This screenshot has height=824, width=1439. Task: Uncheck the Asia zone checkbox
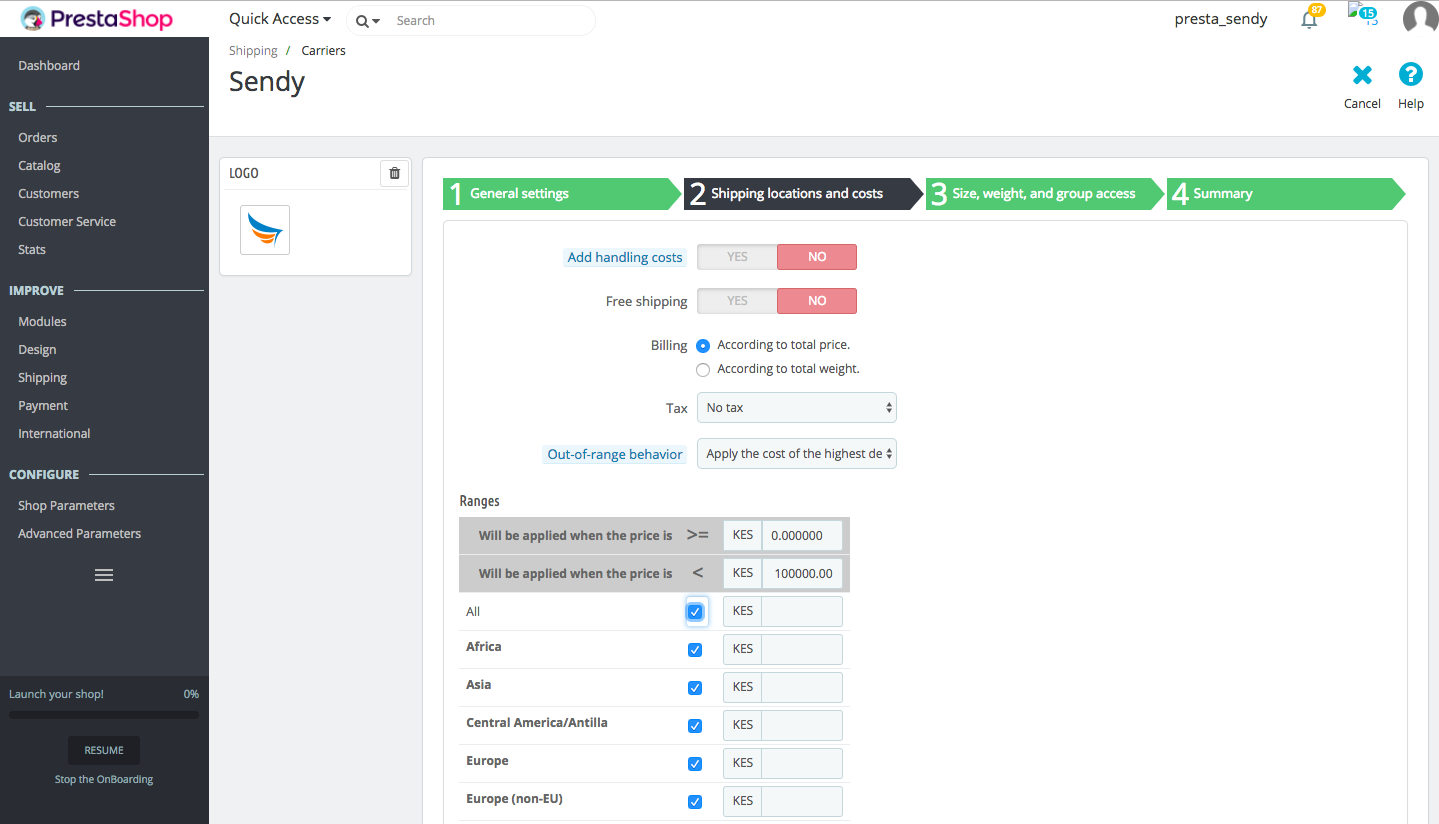695,688
